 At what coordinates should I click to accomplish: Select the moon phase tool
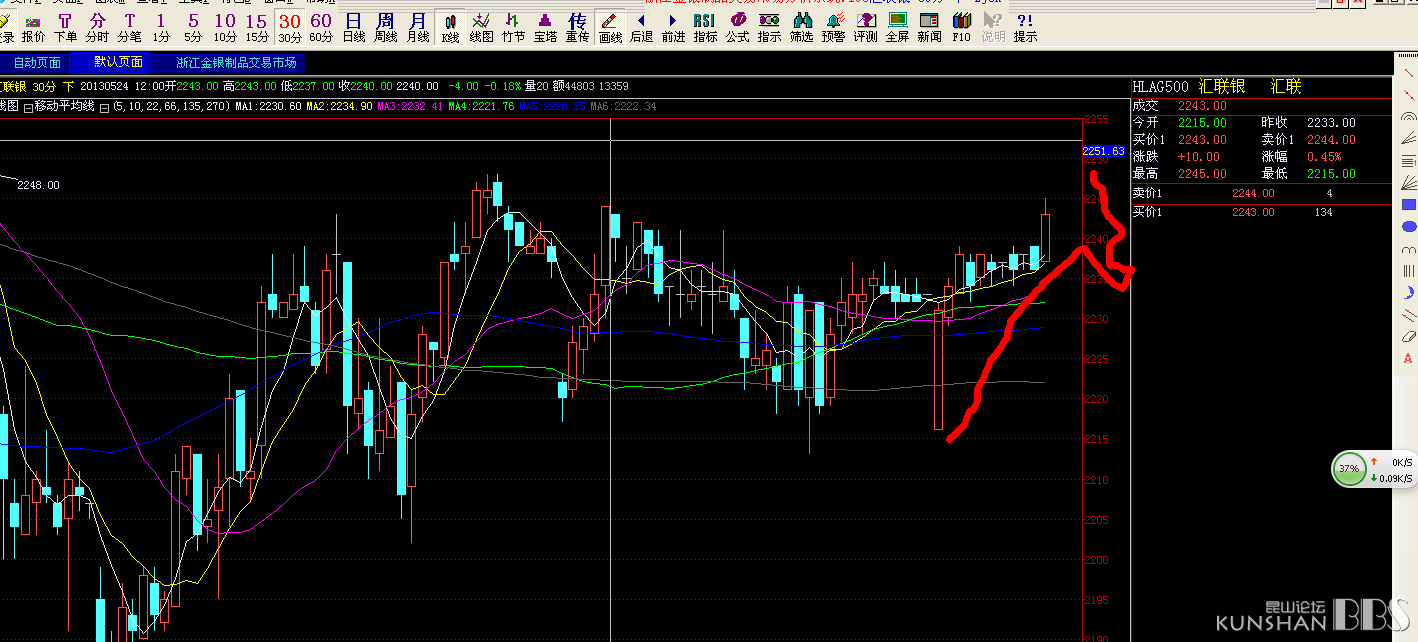(x=1409, y=293)
